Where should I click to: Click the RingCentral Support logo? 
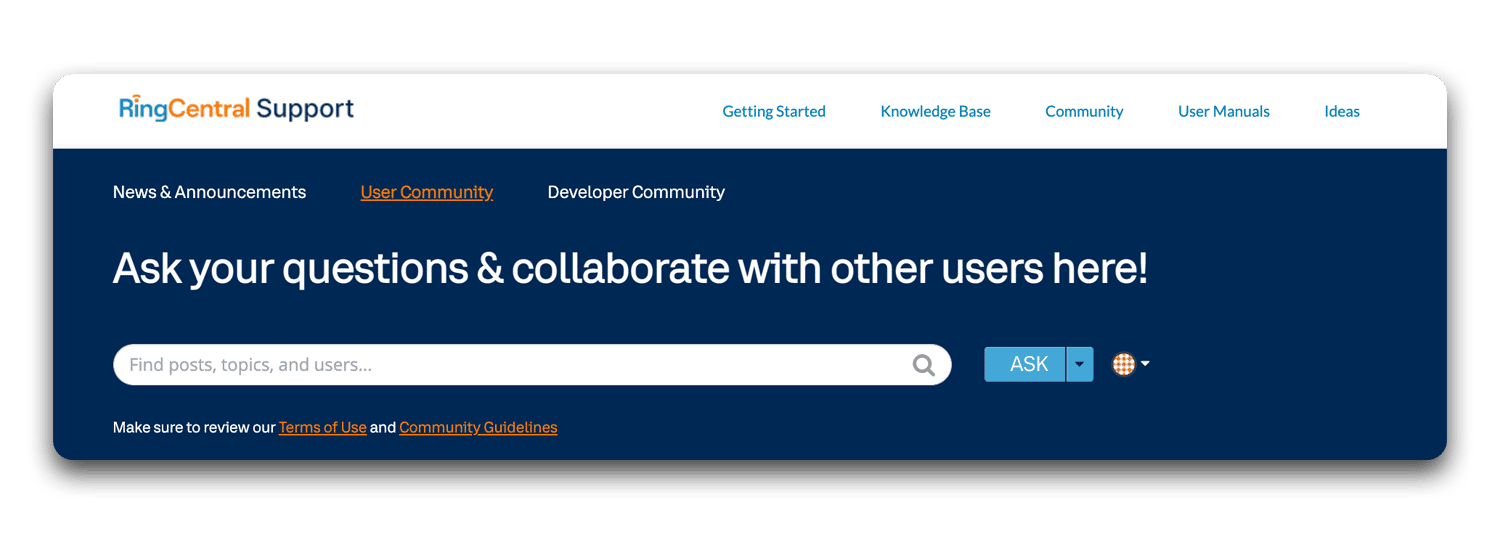pyautogui.click(x=236, y=109)
